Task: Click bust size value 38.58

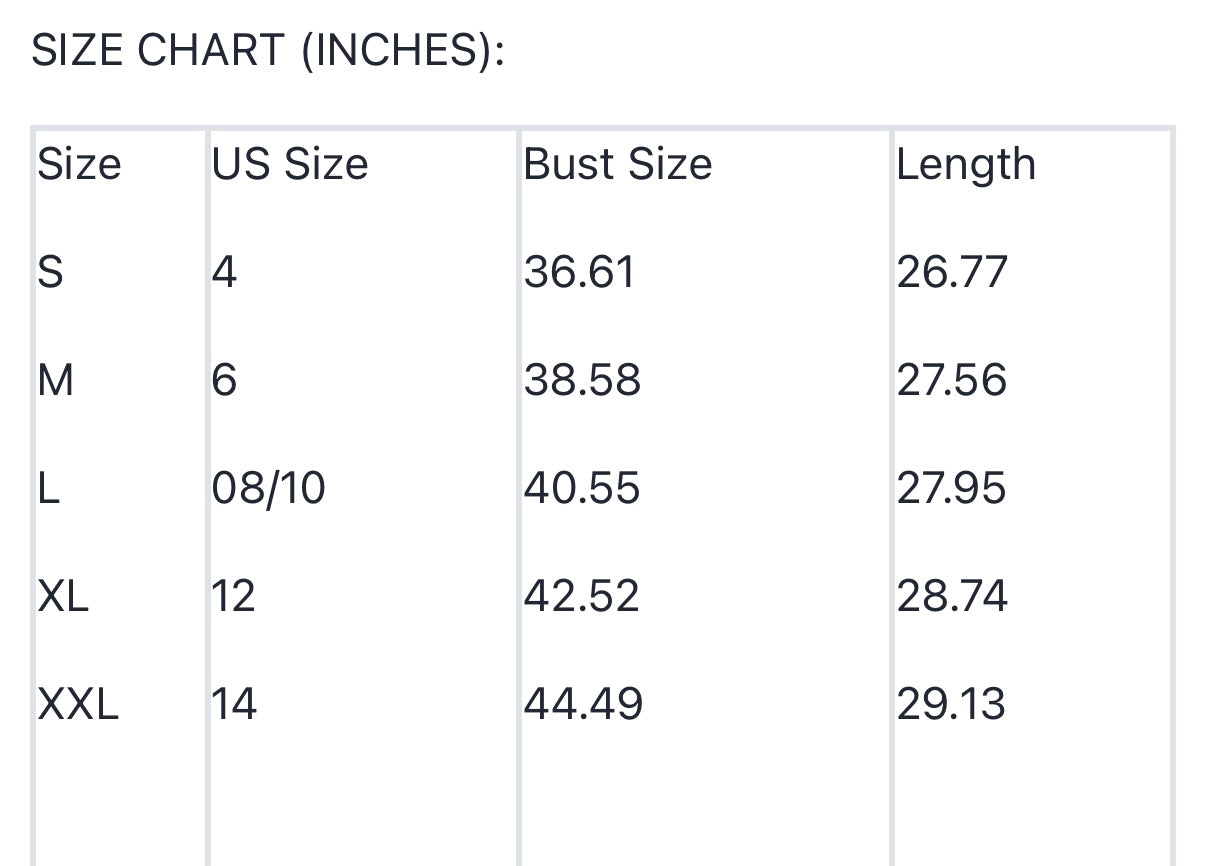Action: 582,380
